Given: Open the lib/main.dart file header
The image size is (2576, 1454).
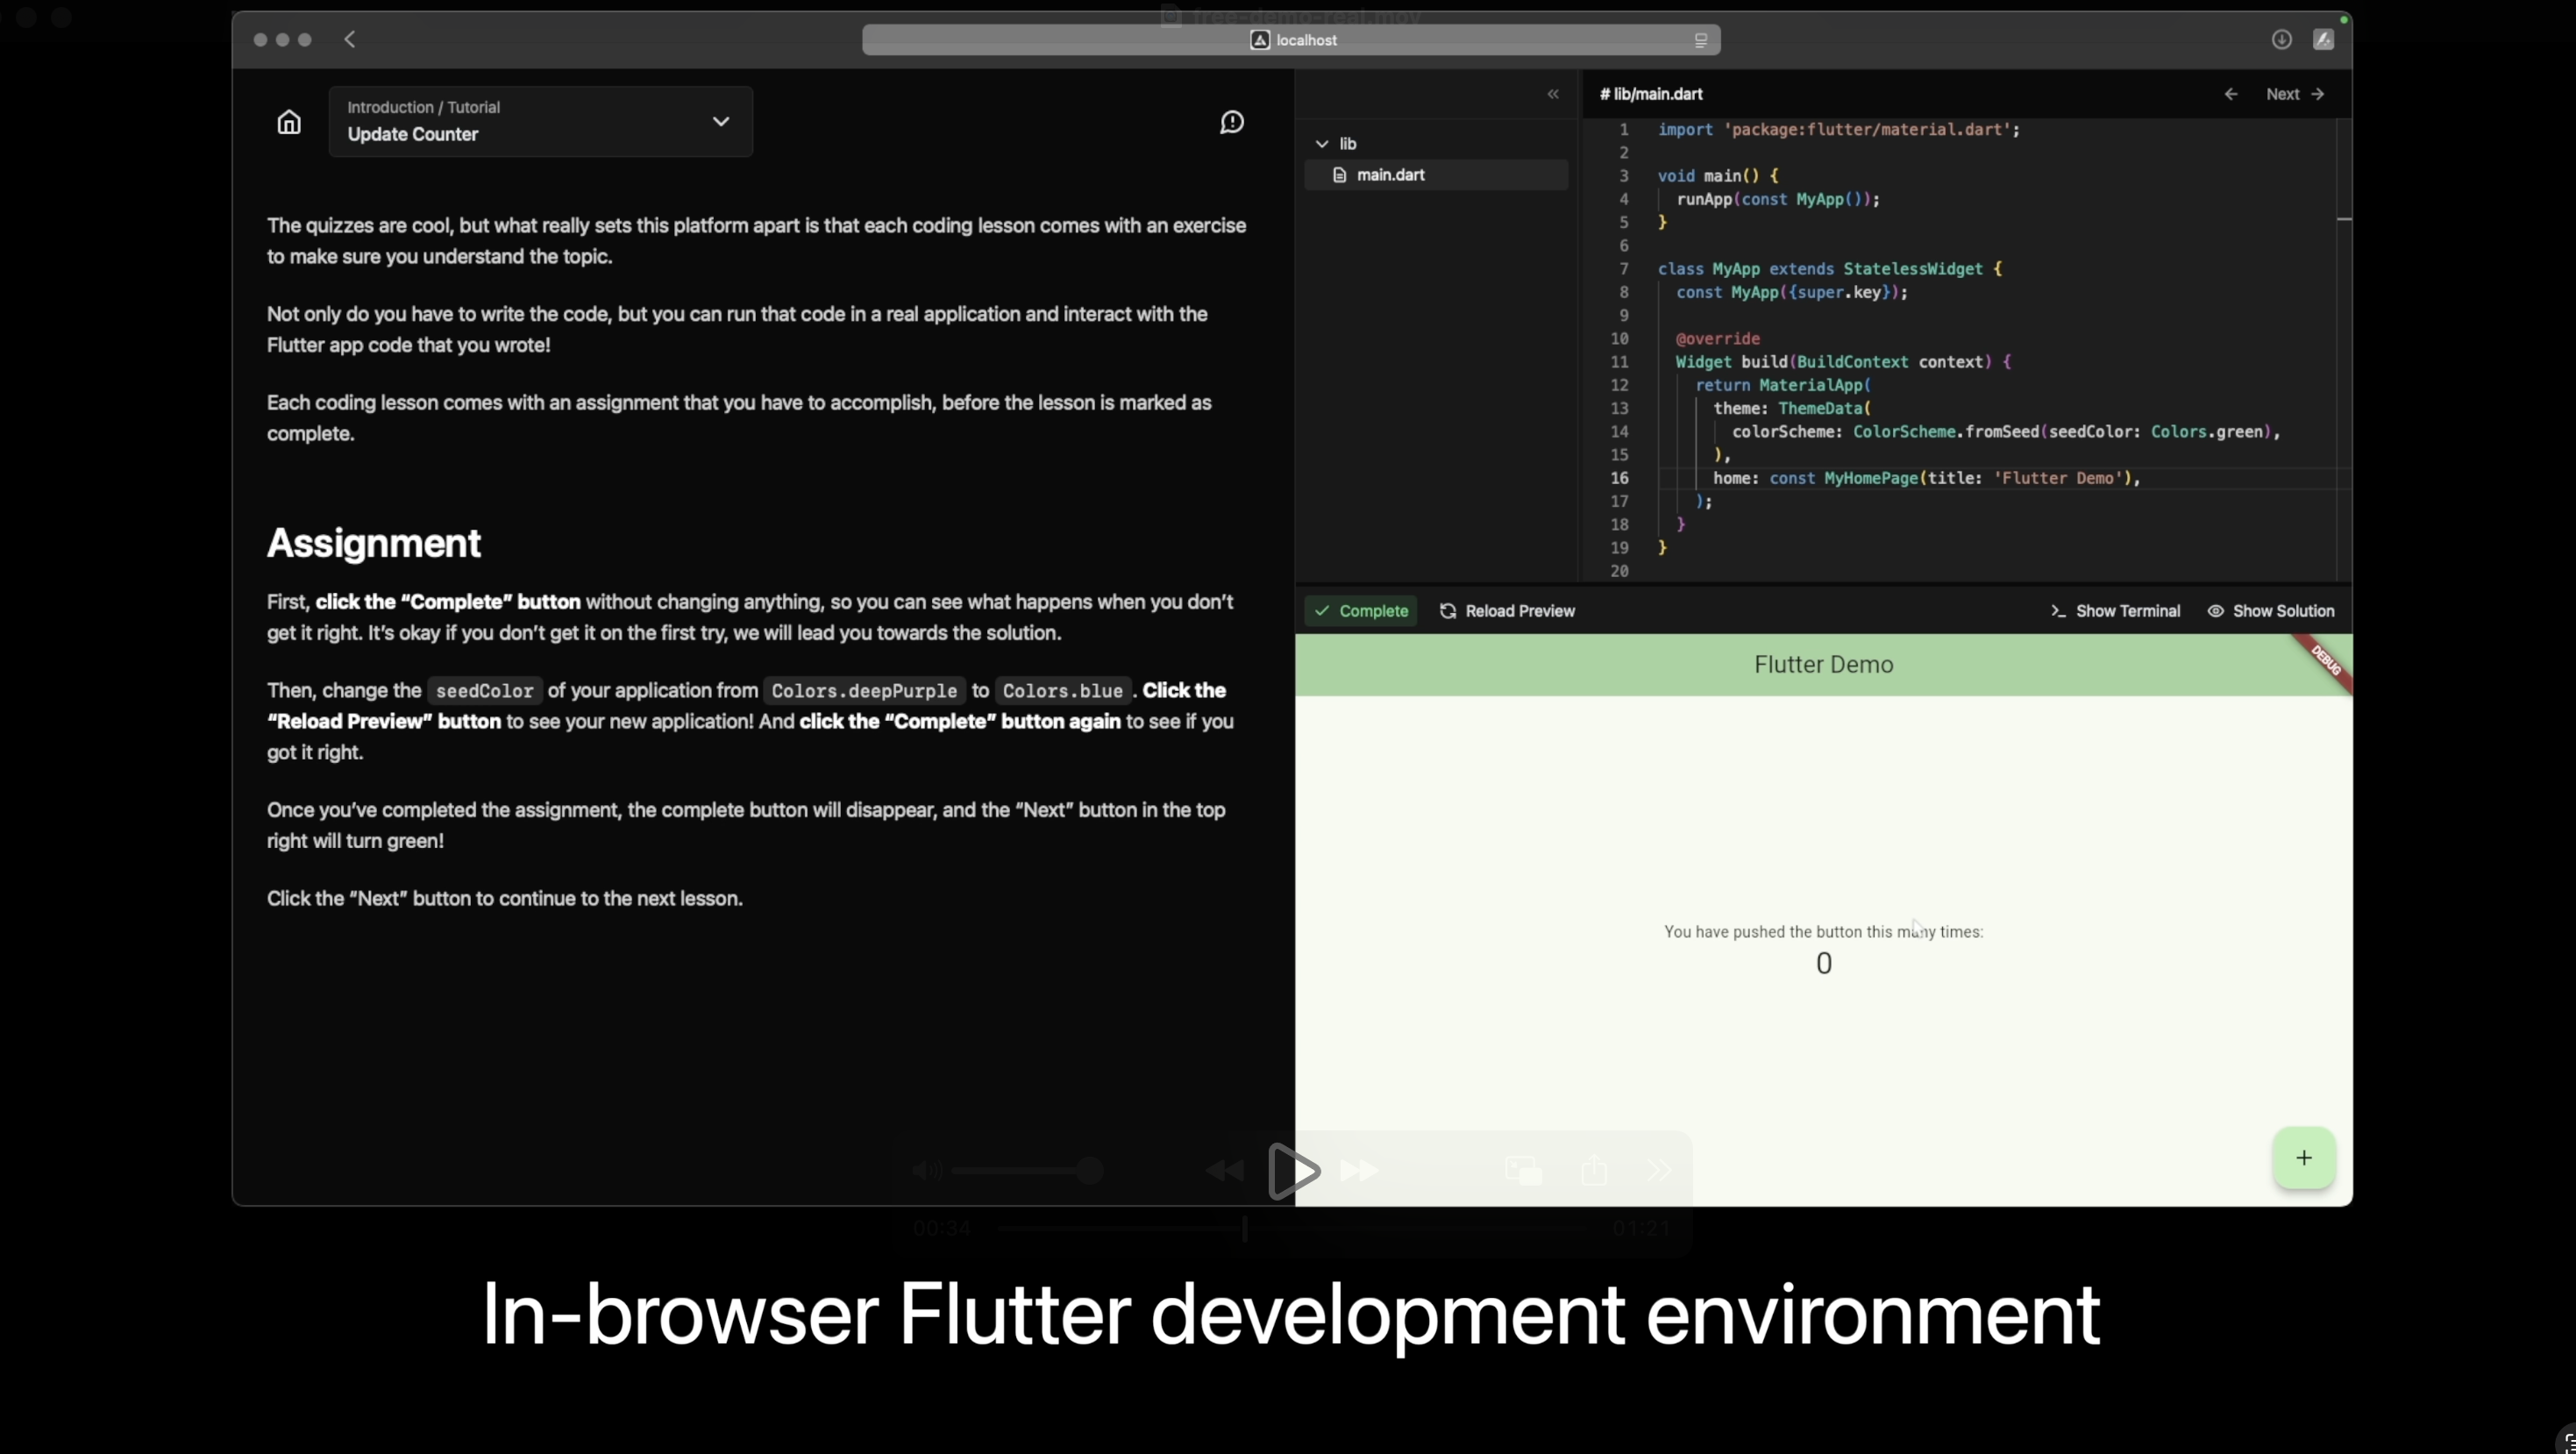Looking at the screenshot, I should [x=1651, y=92].
